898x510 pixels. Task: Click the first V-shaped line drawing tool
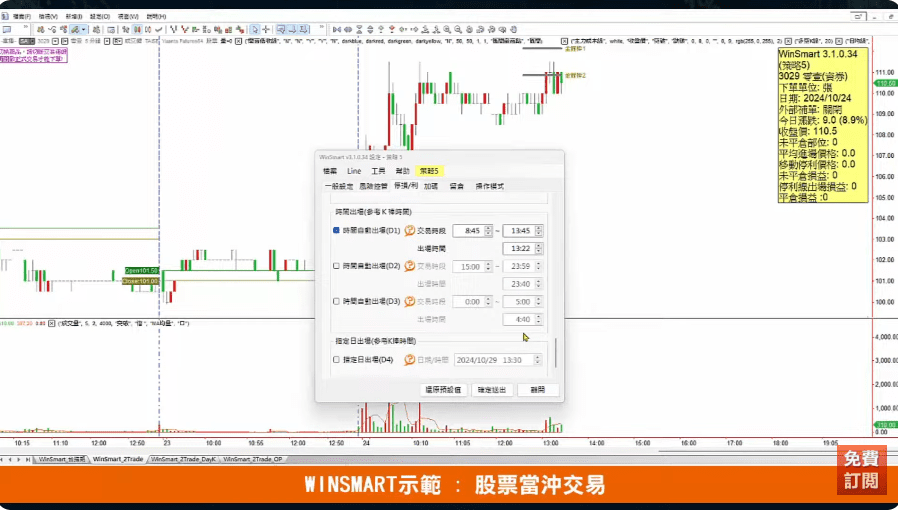[174, 29]
